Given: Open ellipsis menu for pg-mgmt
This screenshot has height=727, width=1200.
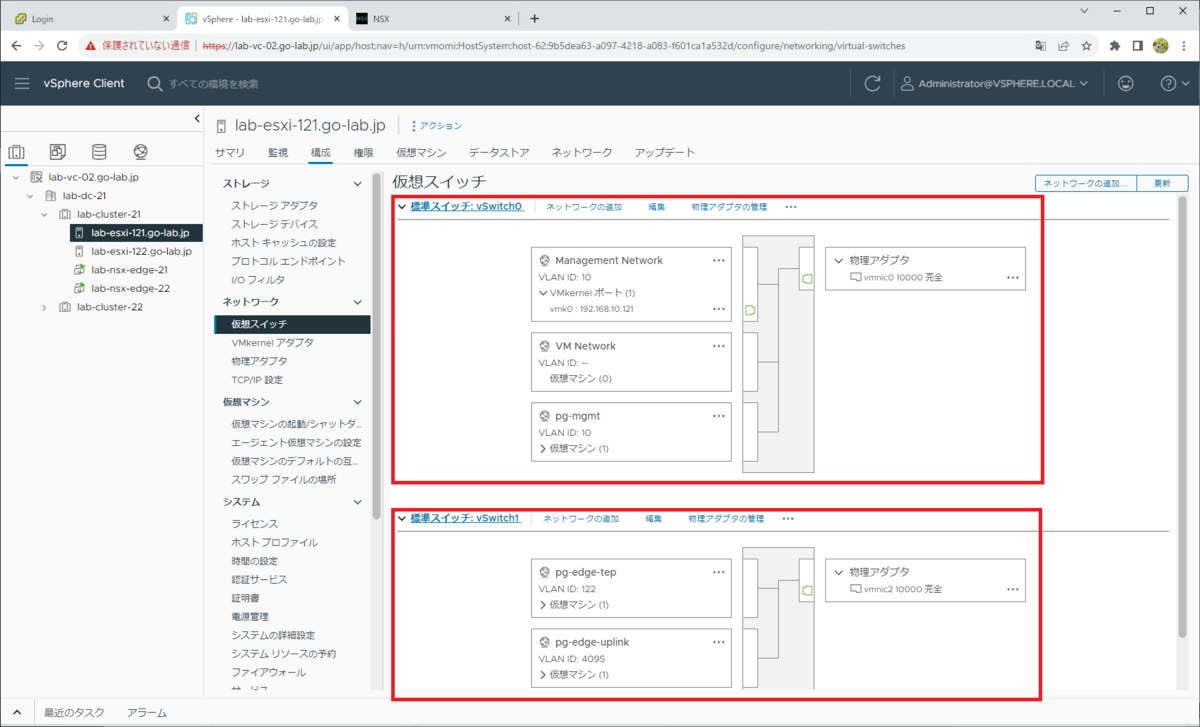Looking at the screenshot, I should pyautogui.click(x=718, y=415).
